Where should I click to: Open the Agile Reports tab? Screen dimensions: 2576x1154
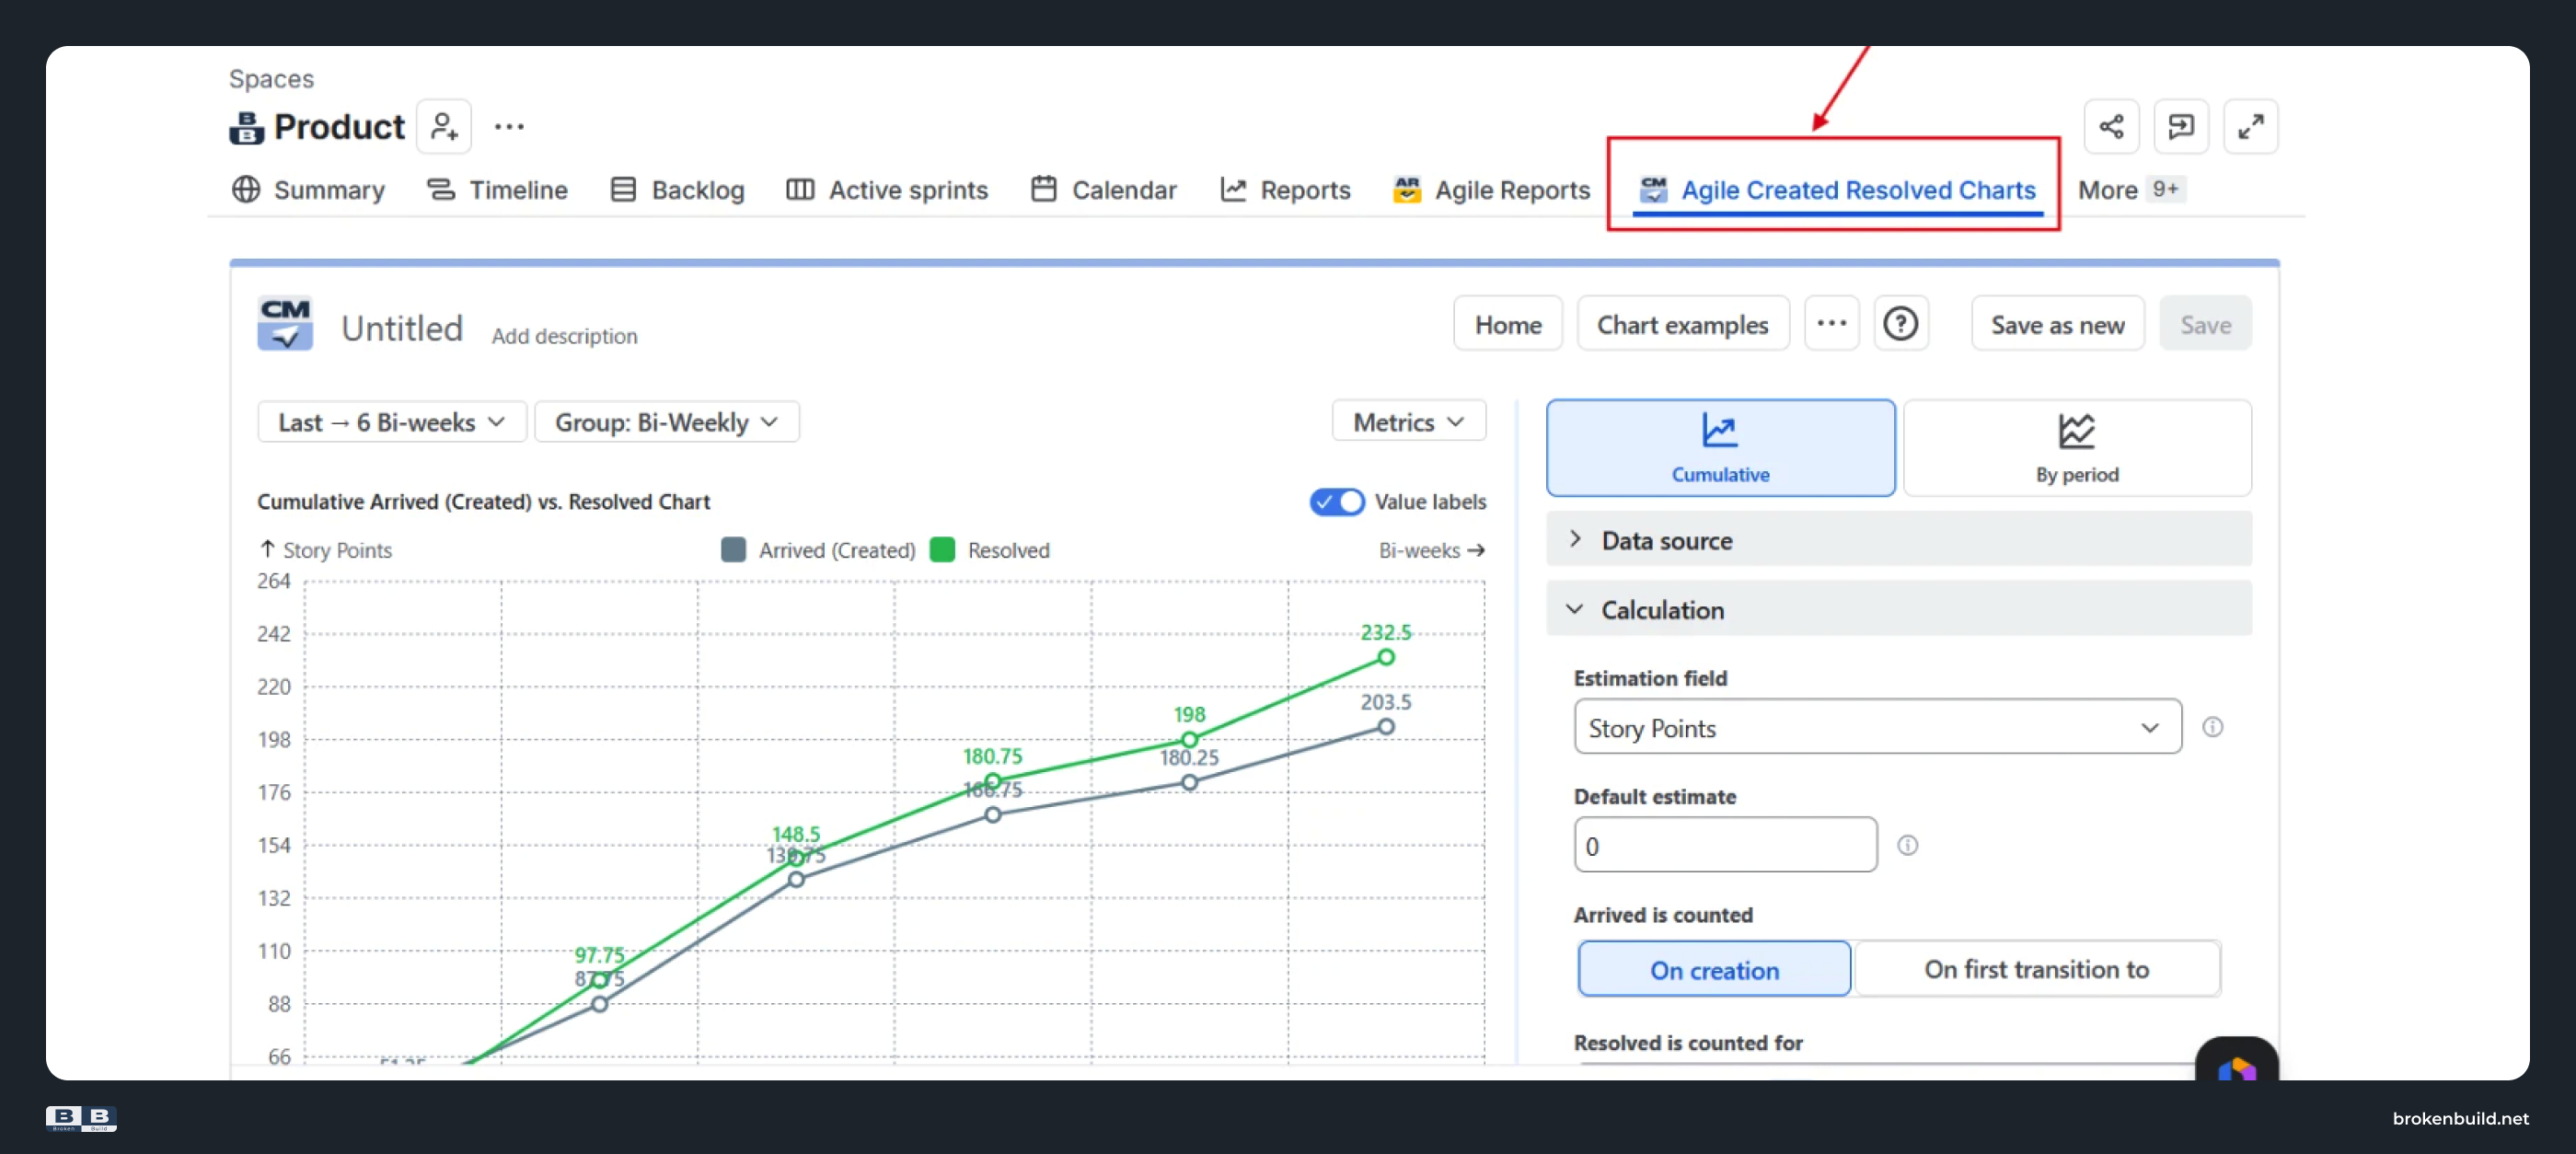[x=1491, y=190]
